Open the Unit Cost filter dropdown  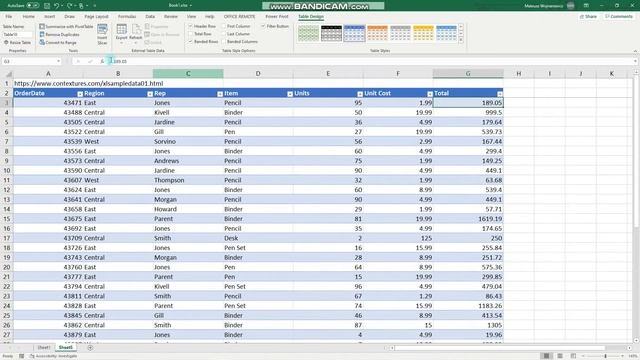tap(430, 94)
